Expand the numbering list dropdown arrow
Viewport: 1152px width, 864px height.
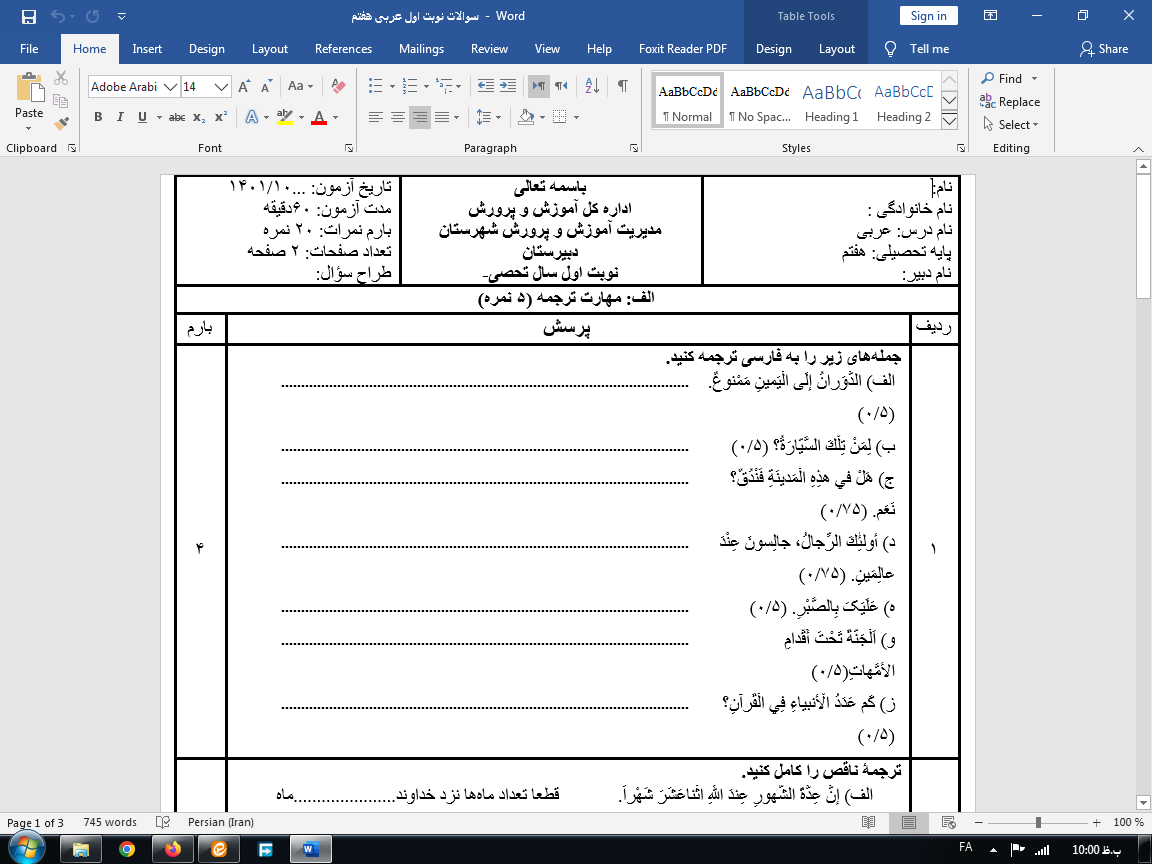click(x=426, y=87)
